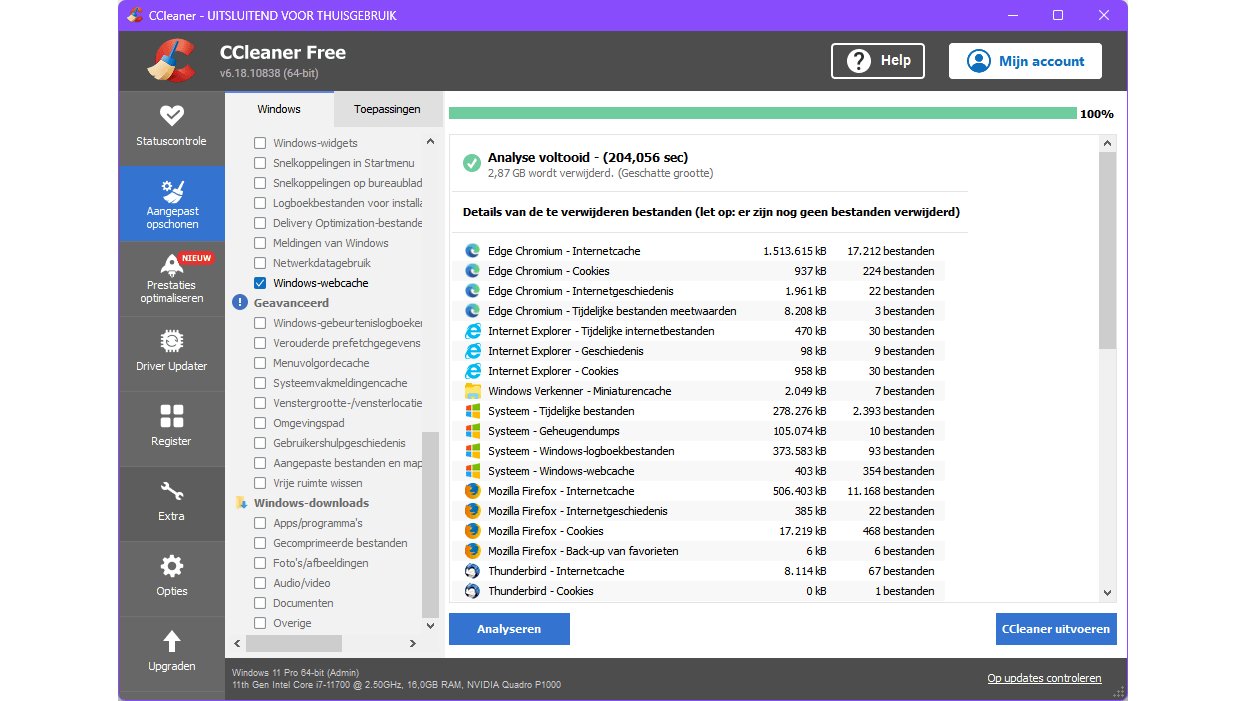Click CCleaner uitvoeren button
1246x701 pixels.
1056,629
